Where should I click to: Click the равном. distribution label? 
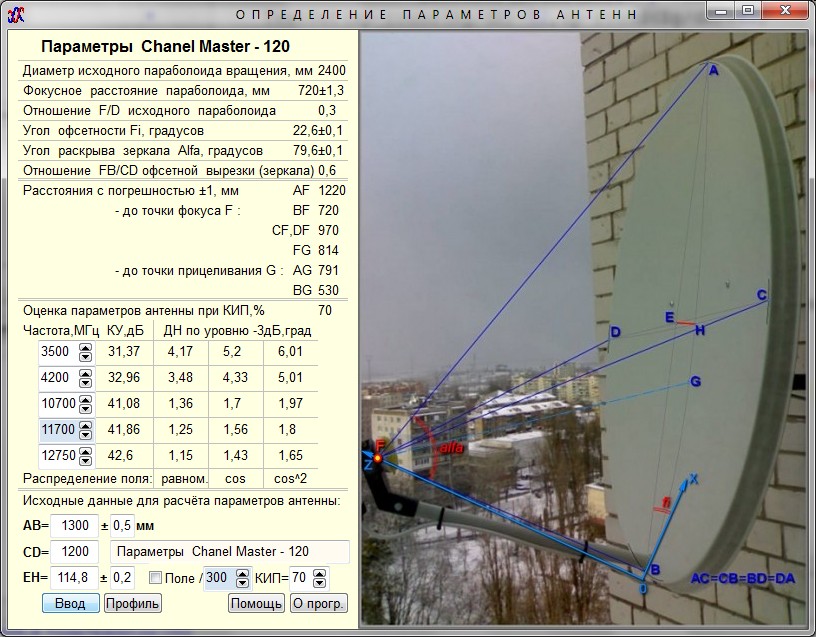point(184,479)
